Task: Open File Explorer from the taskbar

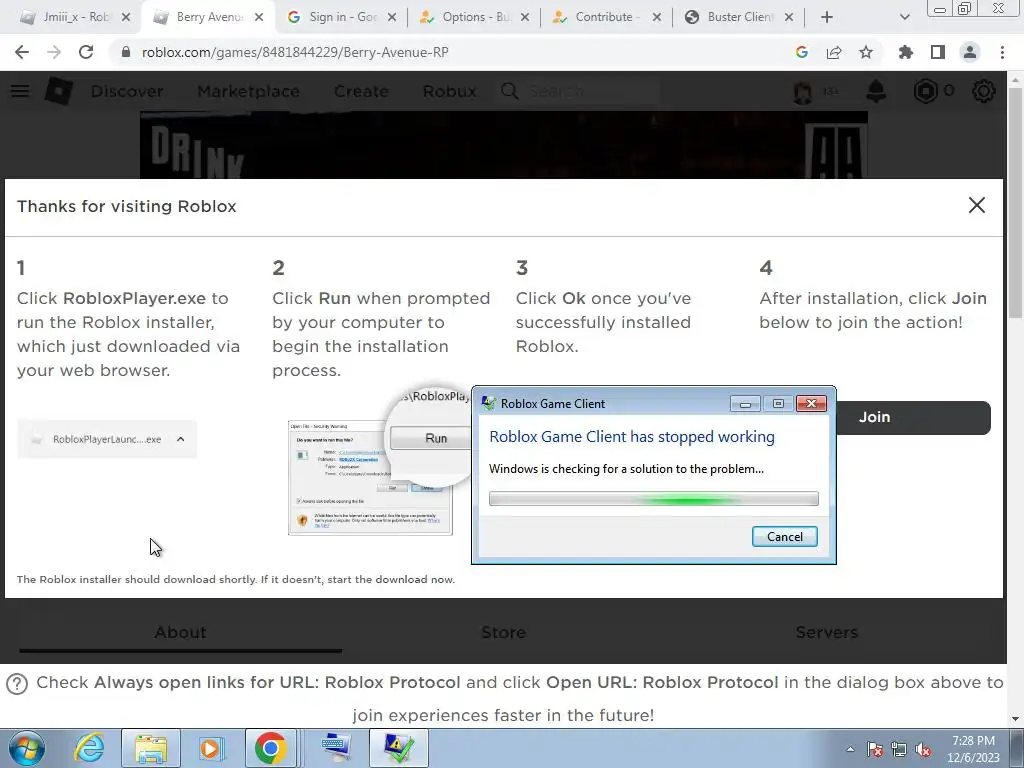Action: point(151,748)
